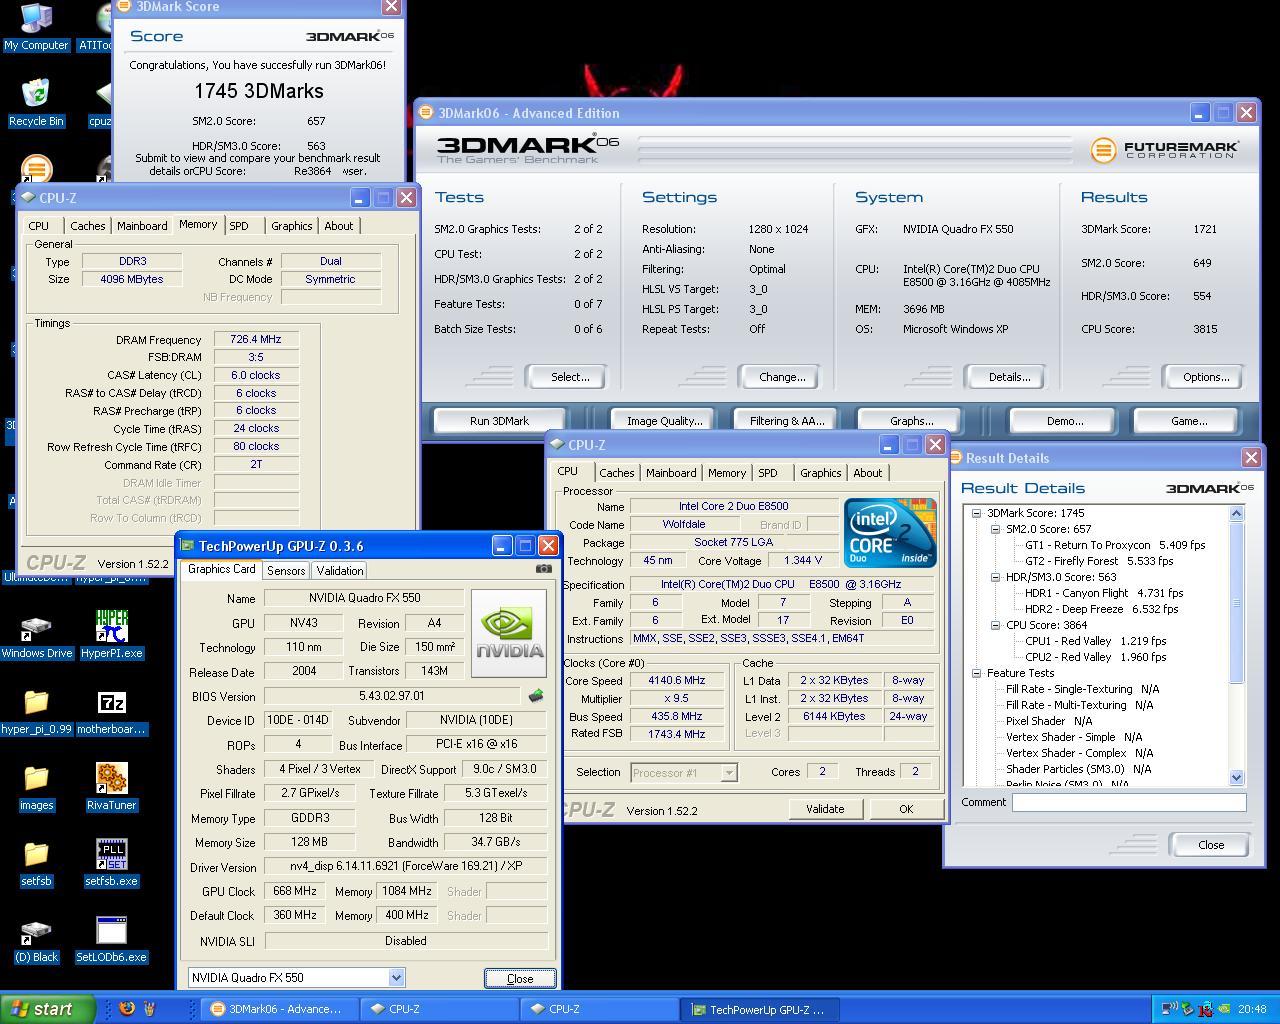Click the BIOS save icon in GPU-Z
Screen dimensions: 1280x1024
[x=536, y=696]
